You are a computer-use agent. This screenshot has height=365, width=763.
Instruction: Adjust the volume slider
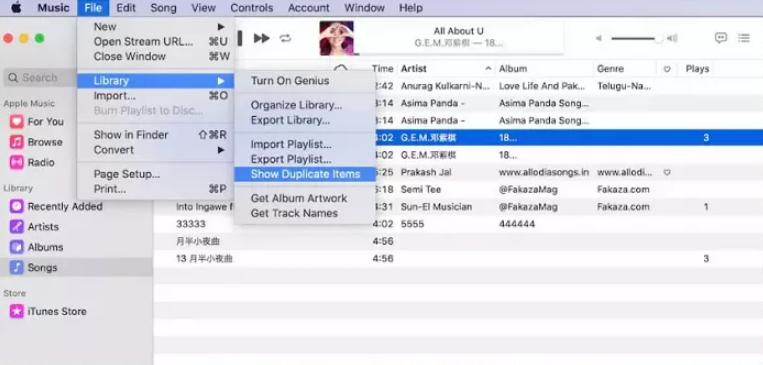(x=636, y=38)
